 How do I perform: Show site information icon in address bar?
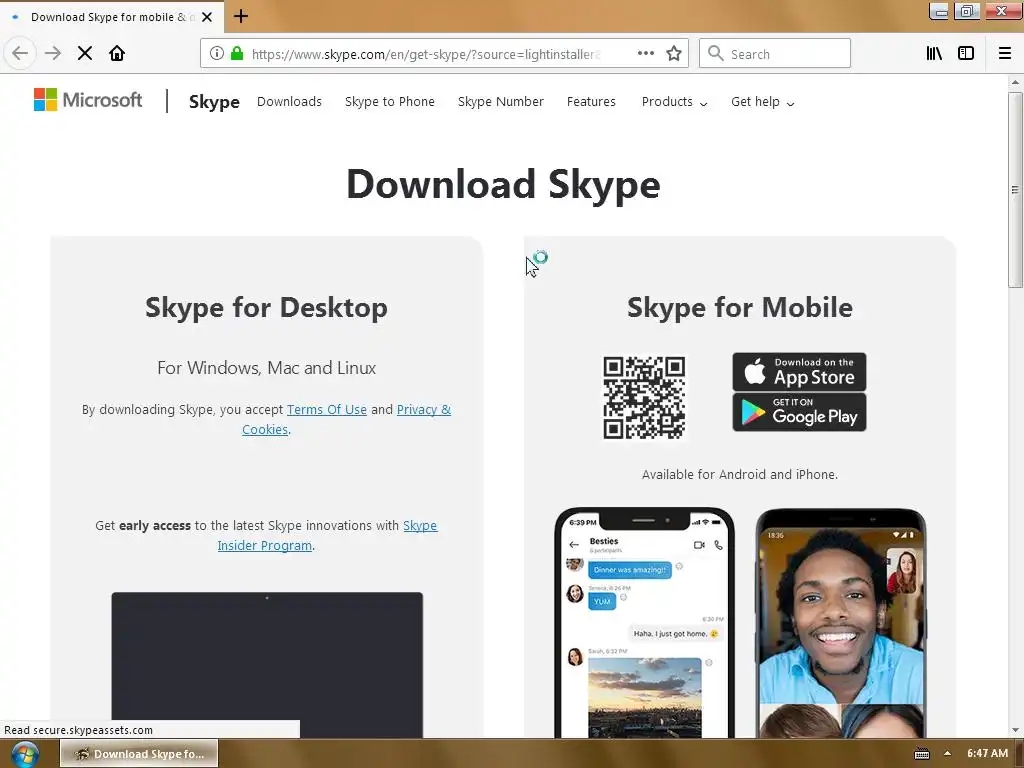pyautogui.click(x=217, y=54)
